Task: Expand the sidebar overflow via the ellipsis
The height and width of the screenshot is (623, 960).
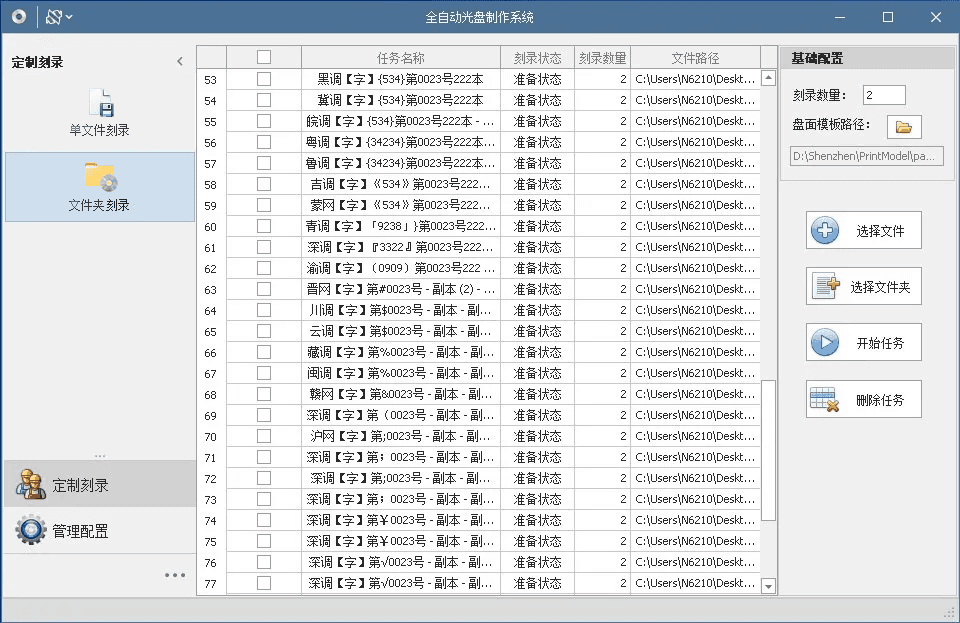Action: click(x=175, y=574)
